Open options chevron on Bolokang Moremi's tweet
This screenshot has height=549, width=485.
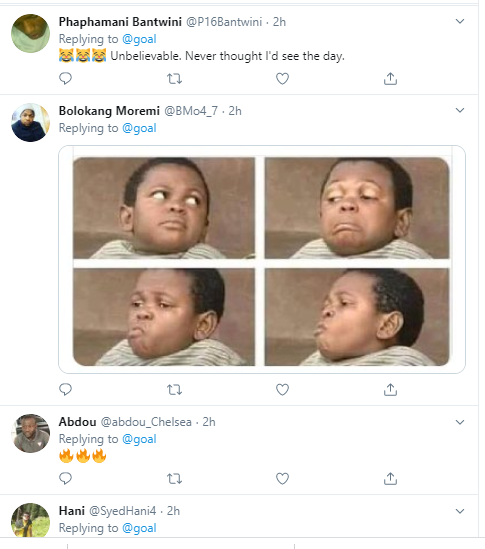460,110
